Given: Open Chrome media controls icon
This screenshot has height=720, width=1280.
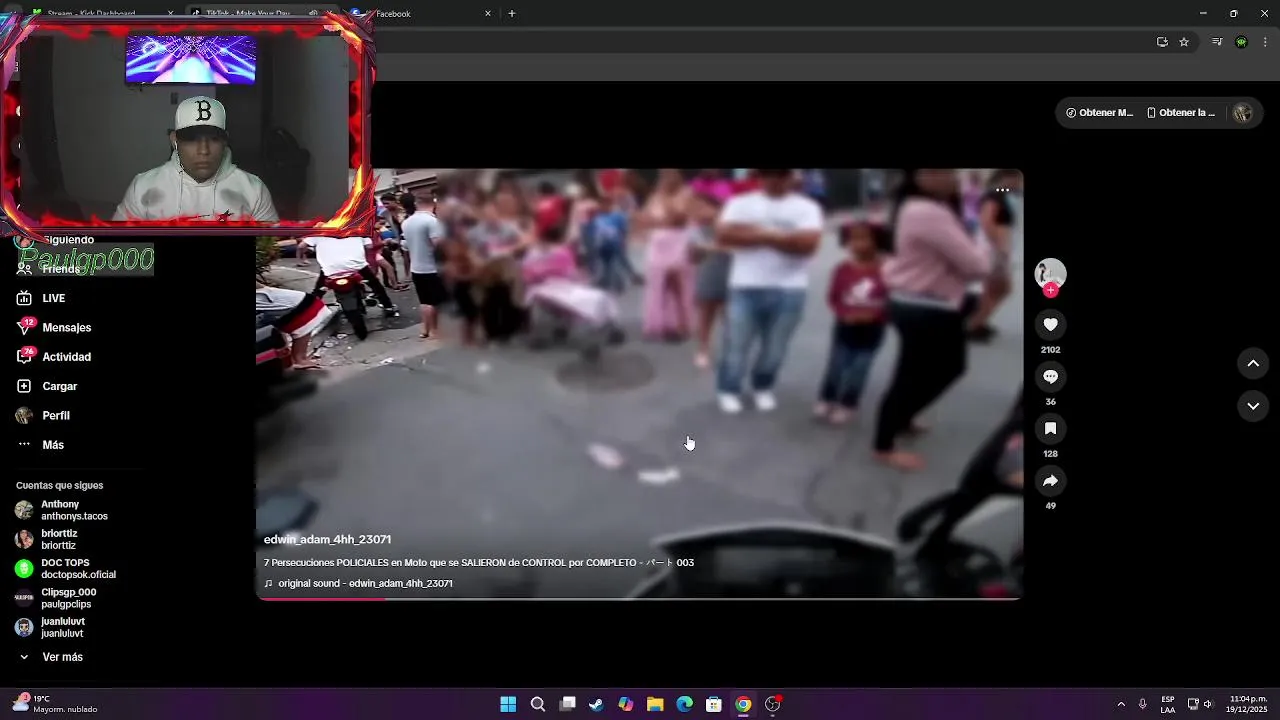Looking at the screenshot, I should coord(1217,42).
